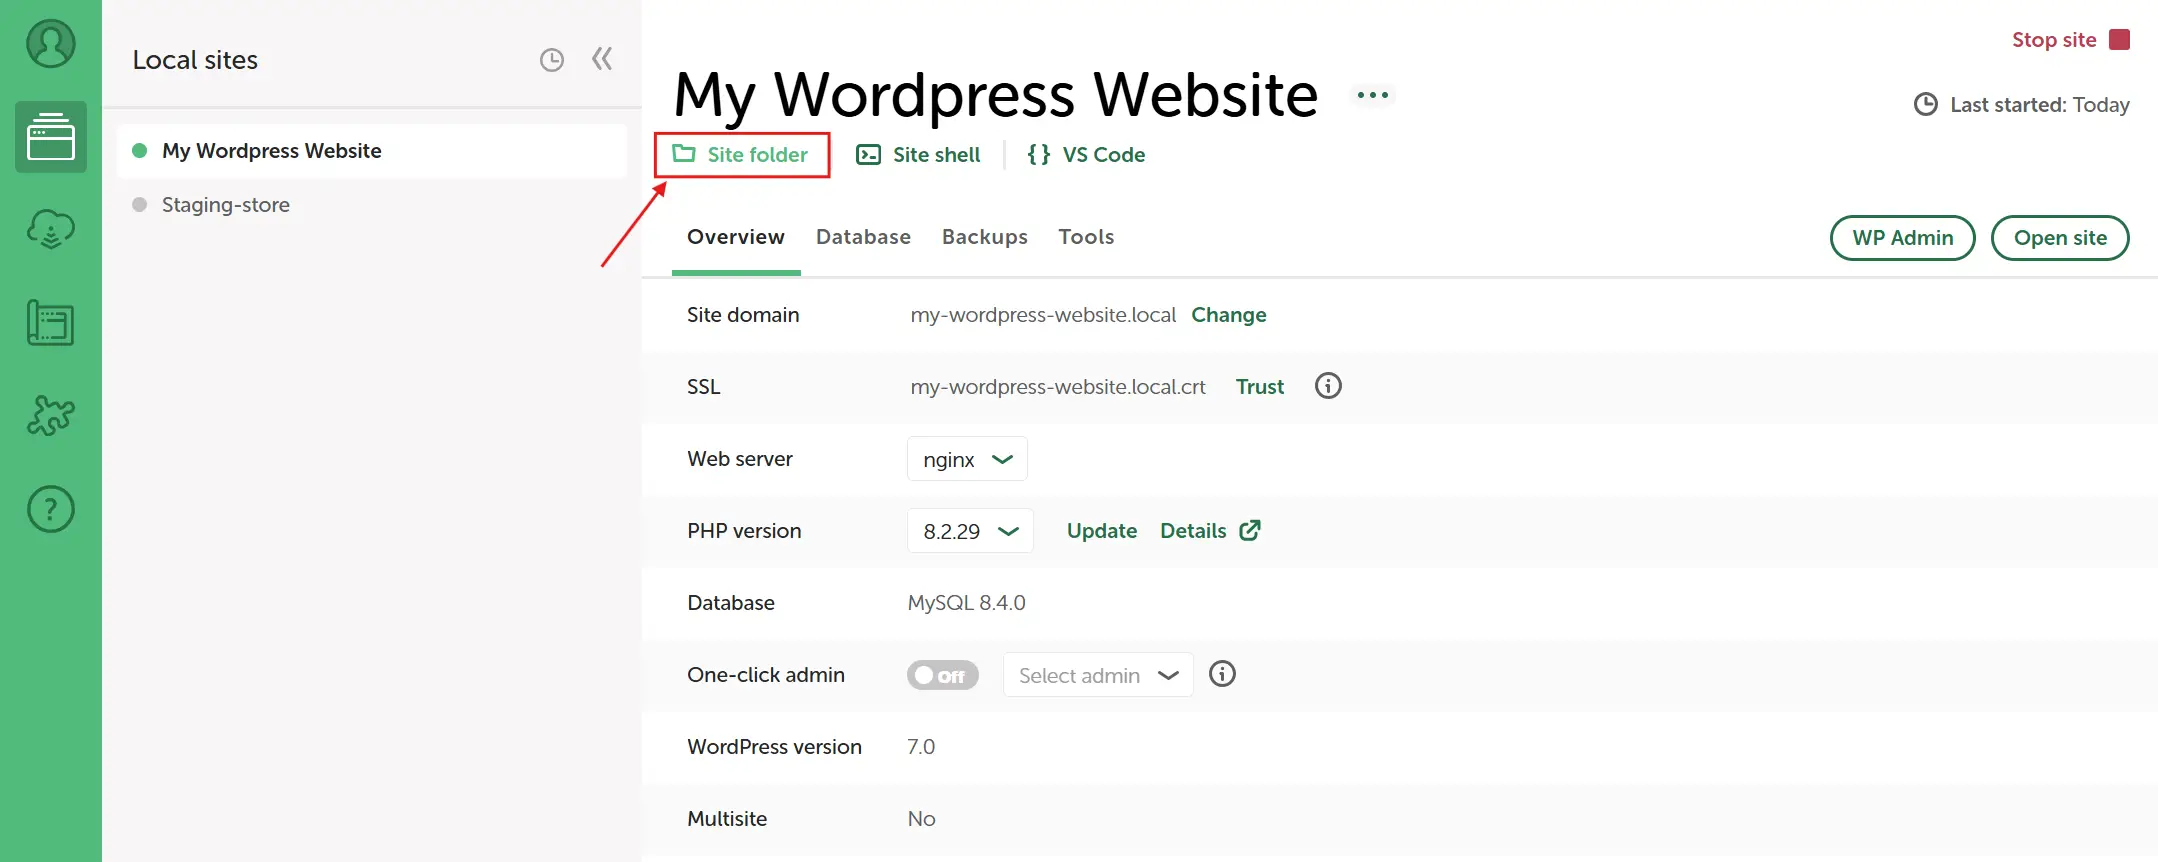
Task: Click the MySQL 8.4.0 database value
Action: click(967, 603)
